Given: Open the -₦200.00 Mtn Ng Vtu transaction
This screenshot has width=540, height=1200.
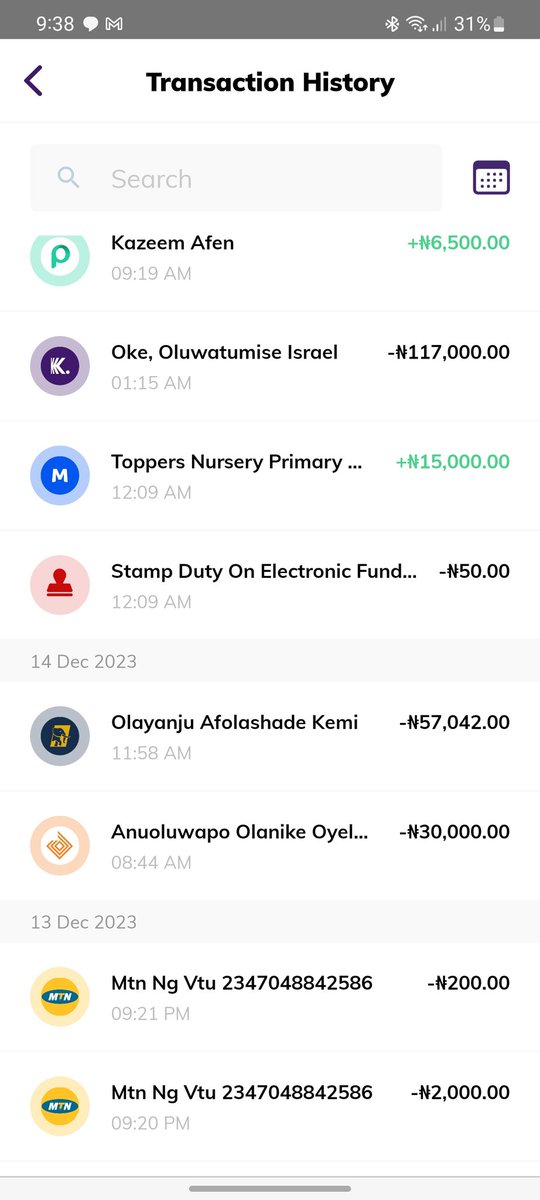Looking at the screenshot, I should pyautogui.click(x=270, y=997).
